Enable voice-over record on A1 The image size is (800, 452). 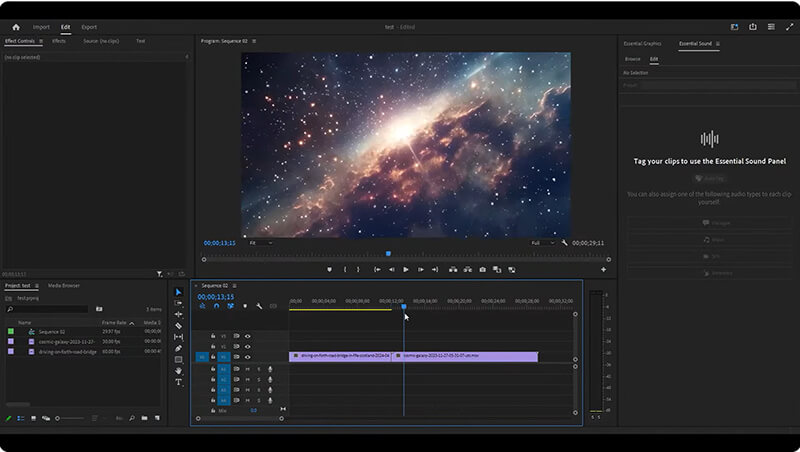click(x=270, y=369)
